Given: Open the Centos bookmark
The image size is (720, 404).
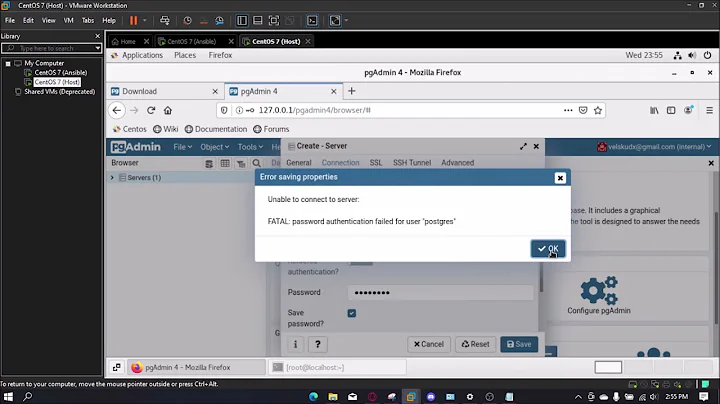Looking at the screenshot, I should [x=129, y=129].
